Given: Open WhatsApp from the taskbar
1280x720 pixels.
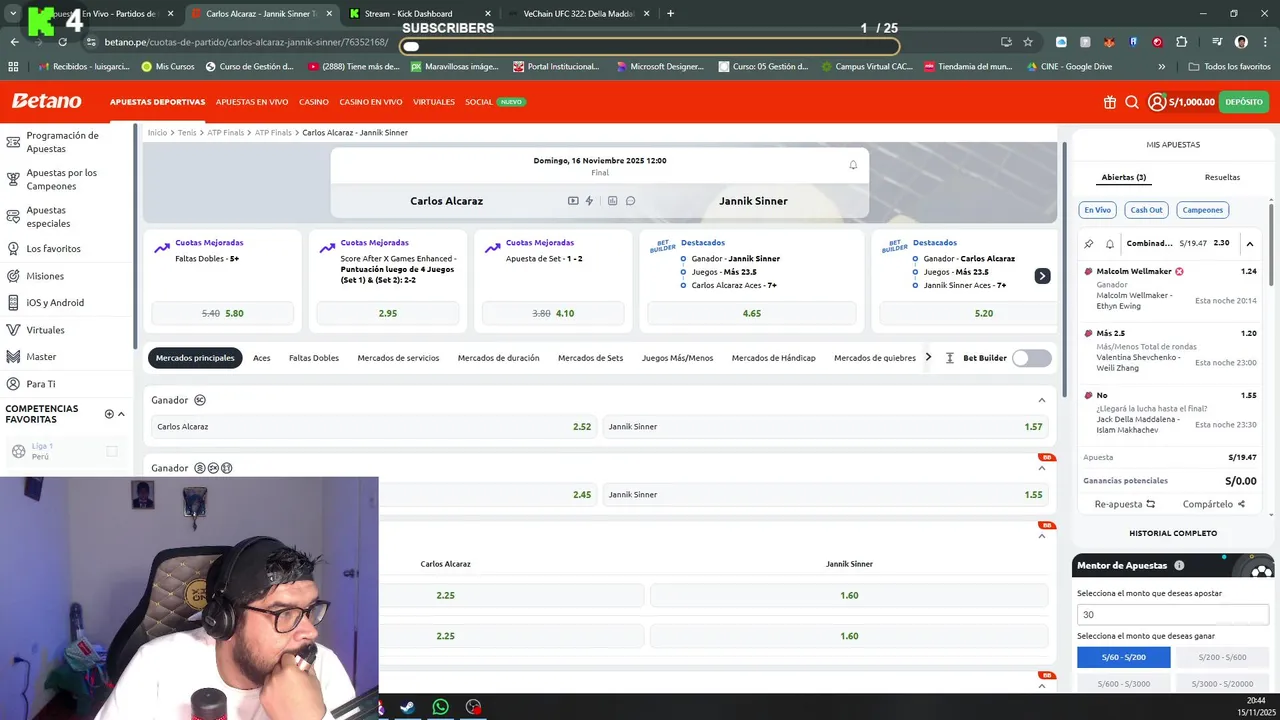Looking at the screenshot, I should [x=440, y=707].
